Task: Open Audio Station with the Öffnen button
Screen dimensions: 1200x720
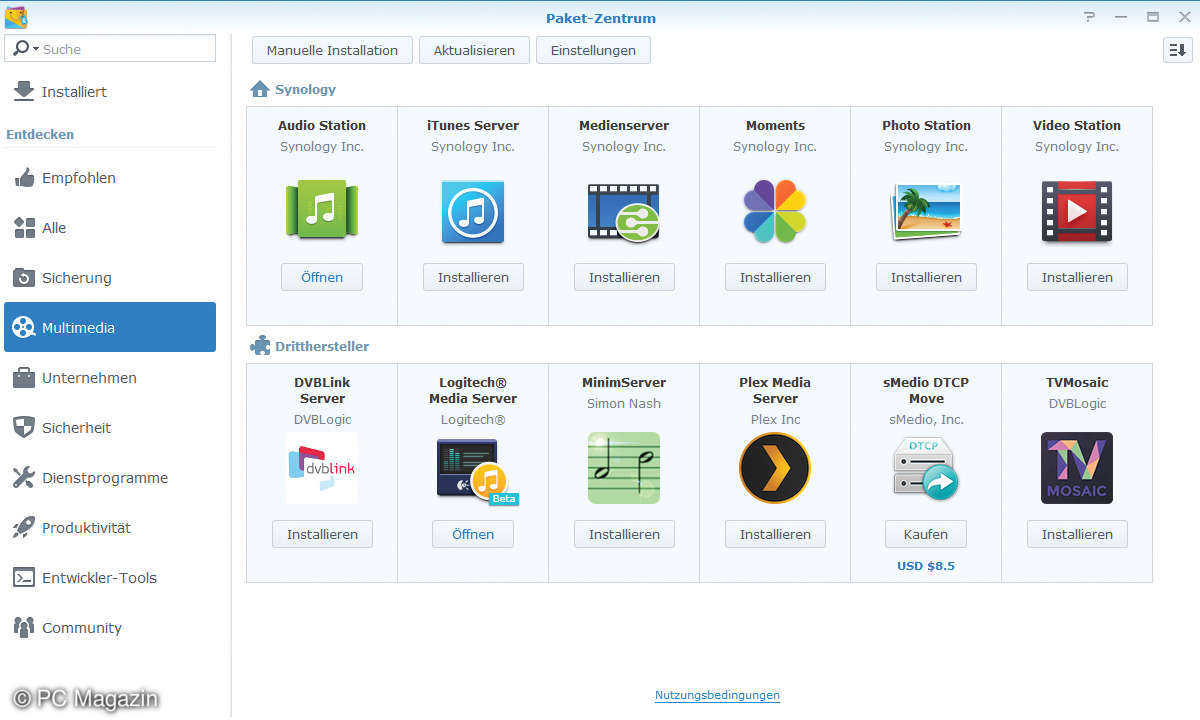Action: tap(322, 277)
